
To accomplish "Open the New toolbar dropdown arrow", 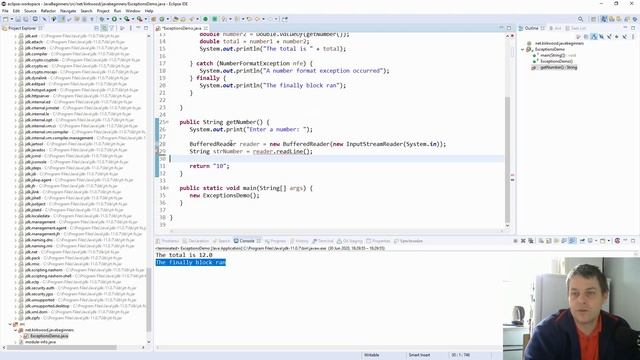I will [x=12, y=19].
